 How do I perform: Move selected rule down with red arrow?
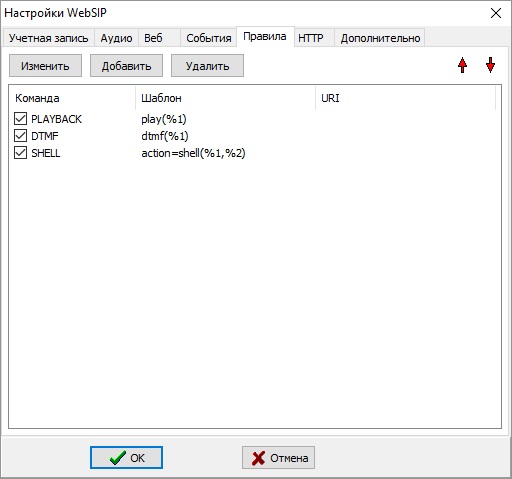click(490, 65)
